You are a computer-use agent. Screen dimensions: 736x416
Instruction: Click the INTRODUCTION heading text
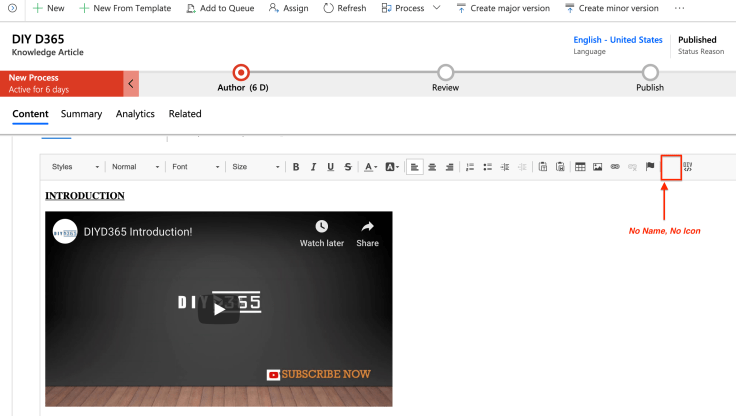click(84, 196)
